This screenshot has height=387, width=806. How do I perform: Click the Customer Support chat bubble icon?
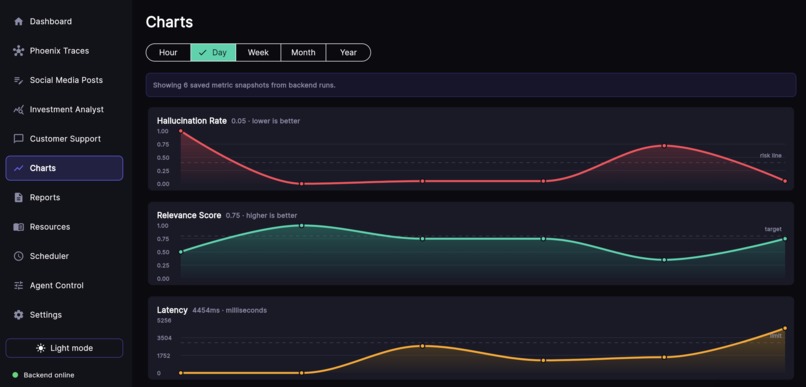[x=19, y=139]
